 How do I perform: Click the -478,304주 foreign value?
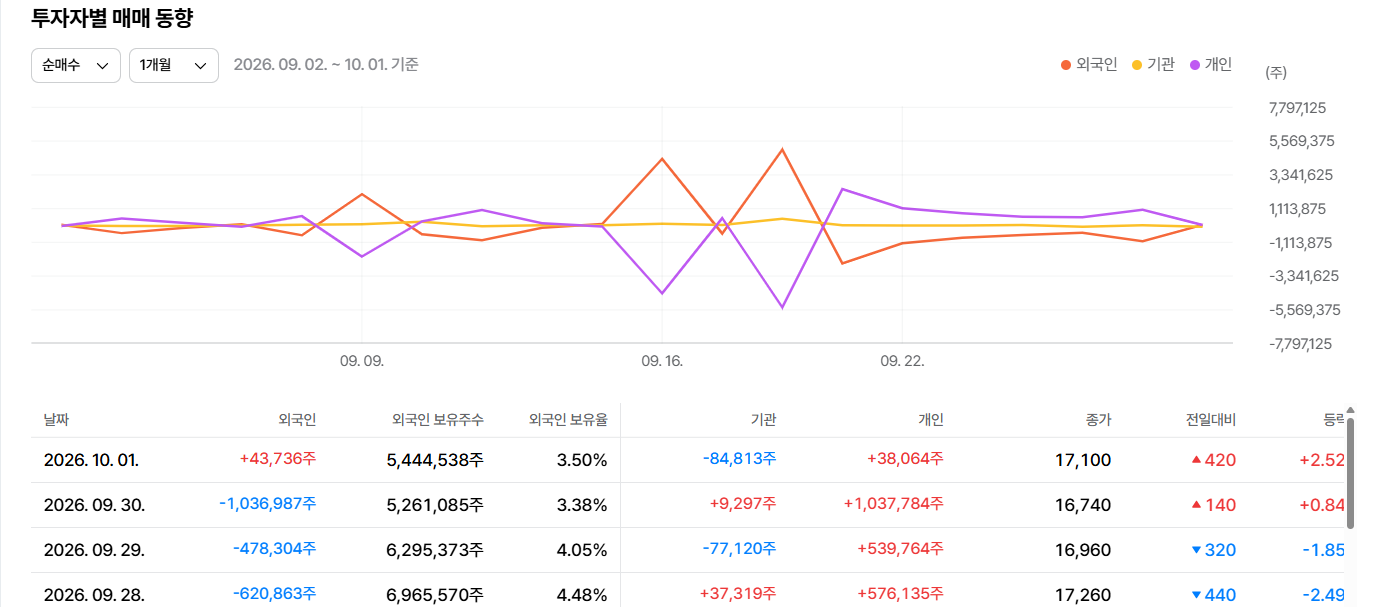pos(275,548)
